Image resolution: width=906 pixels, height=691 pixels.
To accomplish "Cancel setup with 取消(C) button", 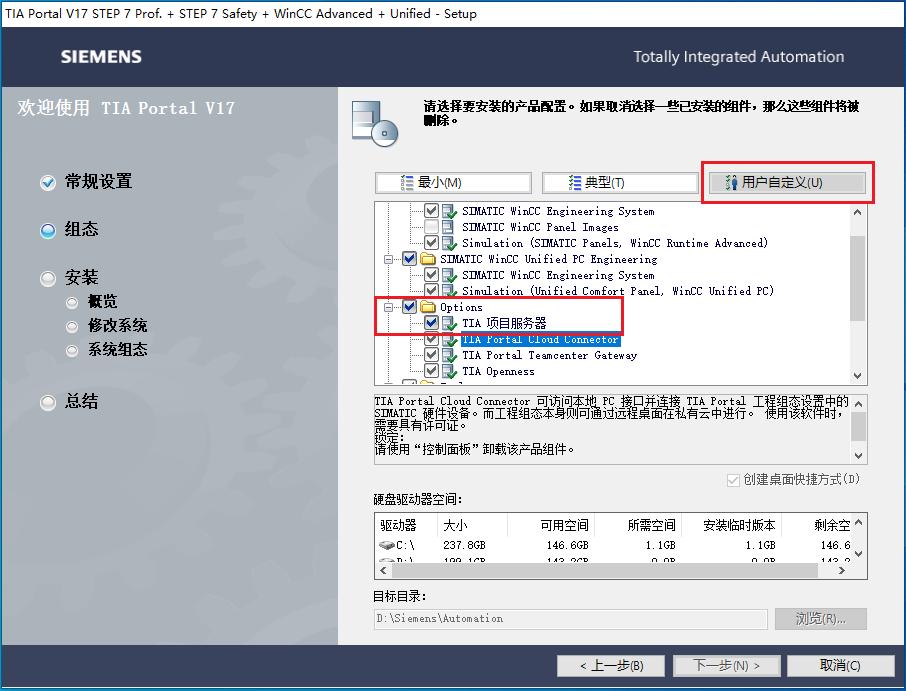I will [x=841, y=666].
